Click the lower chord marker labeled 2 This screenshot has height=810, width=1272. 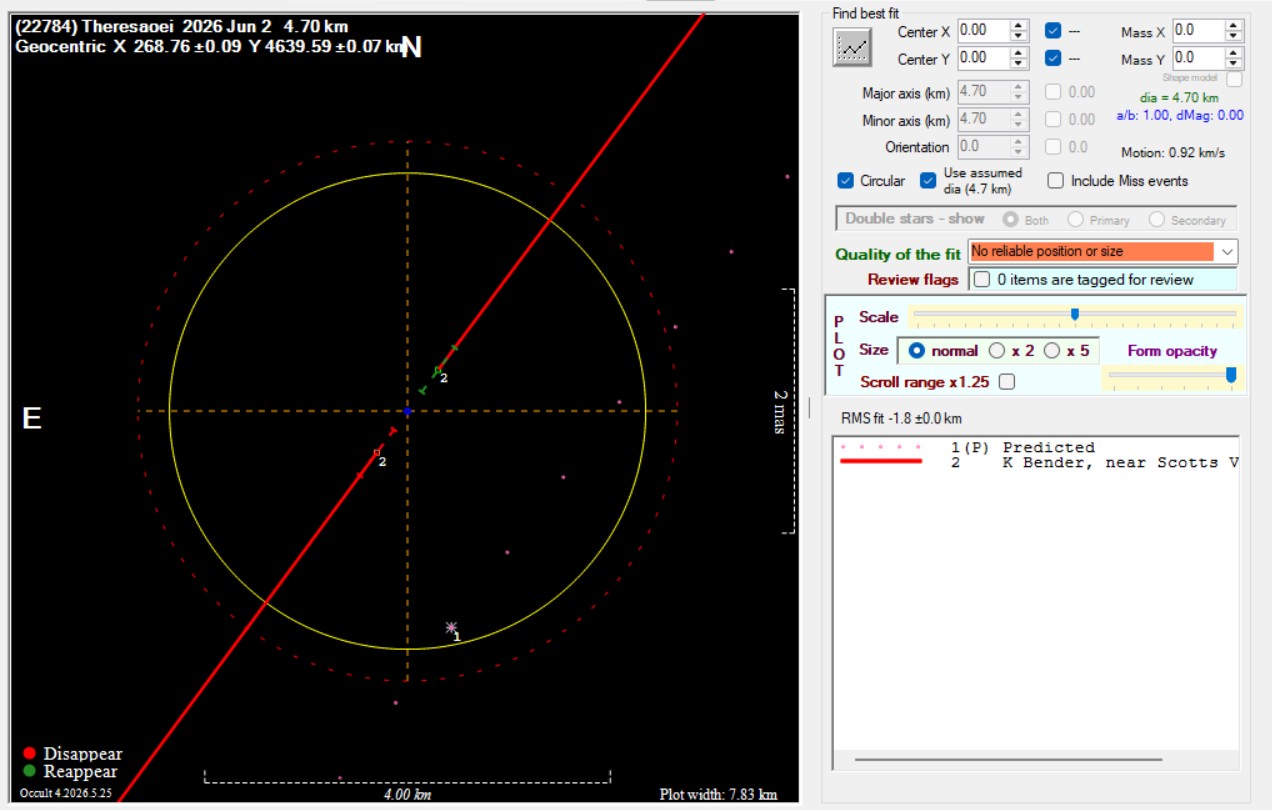tap(377, 453)
